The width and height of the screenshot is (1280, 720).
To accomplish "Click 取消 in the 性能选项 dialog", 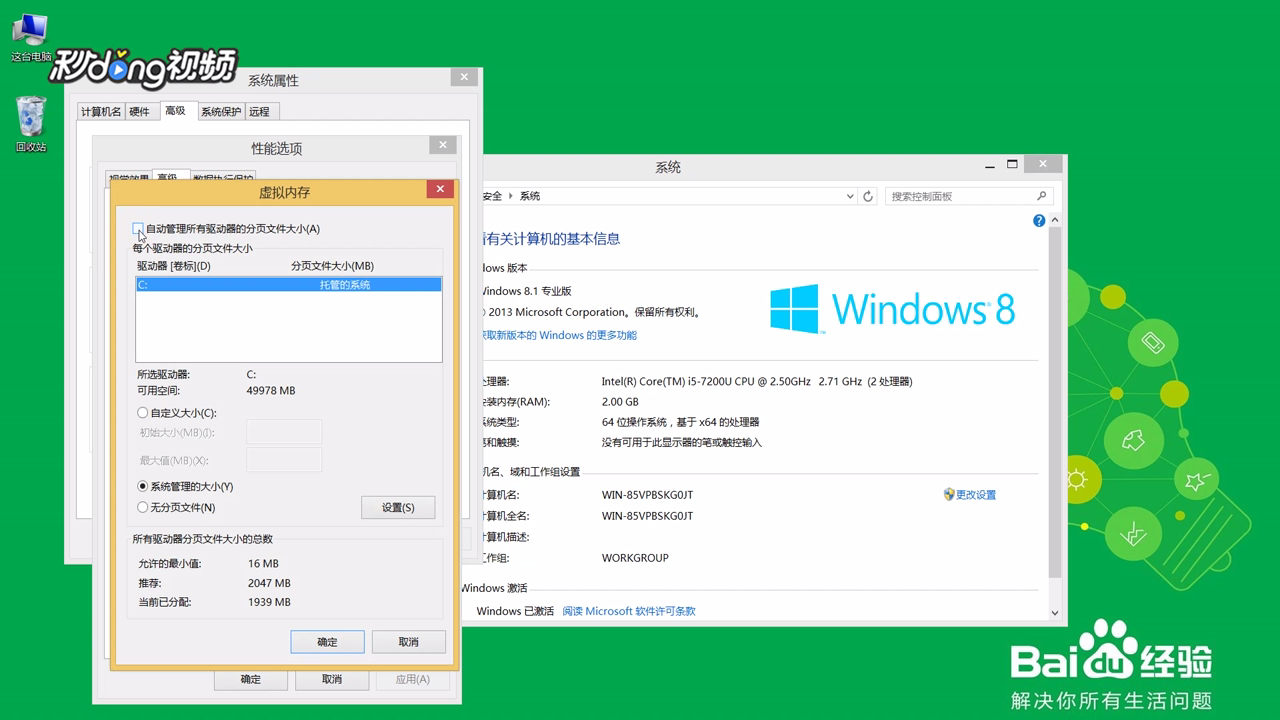I will (x=332, y=679).
